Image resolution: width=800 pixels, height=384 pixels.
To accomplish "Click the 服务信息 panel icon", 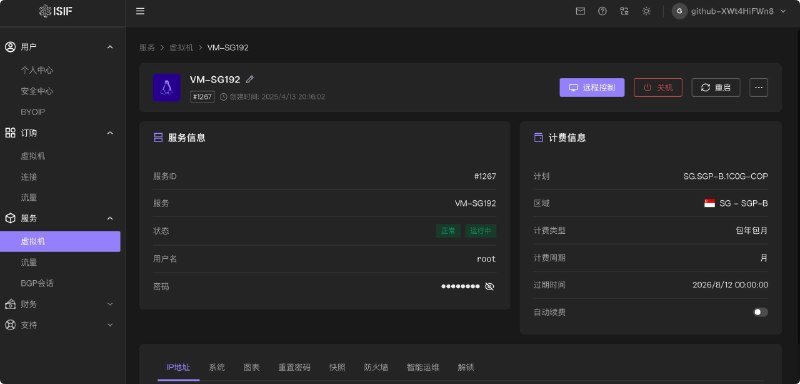I will click(158, 138).
